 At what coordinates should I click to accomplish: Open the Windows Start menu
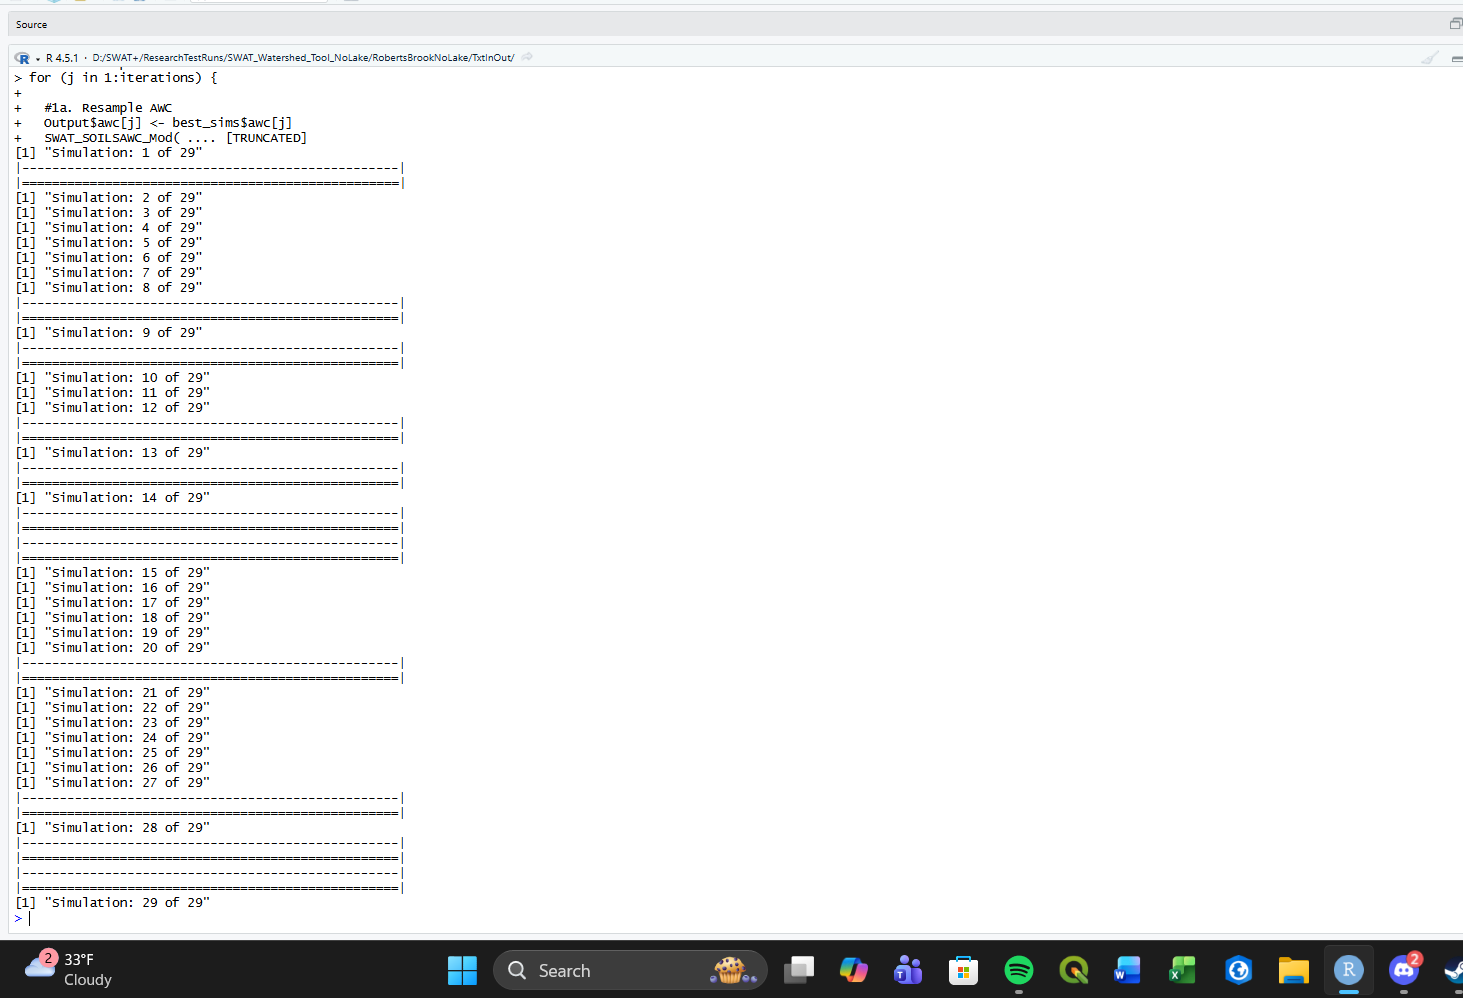462,970
